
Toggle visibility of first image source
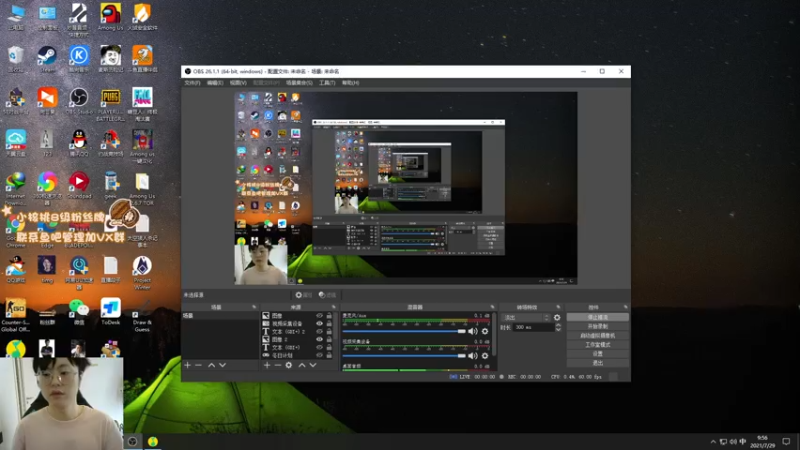[319, 316]
